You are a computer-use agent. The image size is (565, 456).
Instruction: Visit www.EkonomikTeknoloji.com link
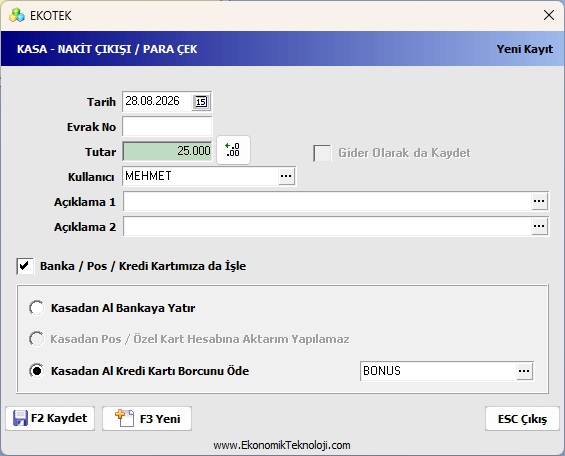282,445
